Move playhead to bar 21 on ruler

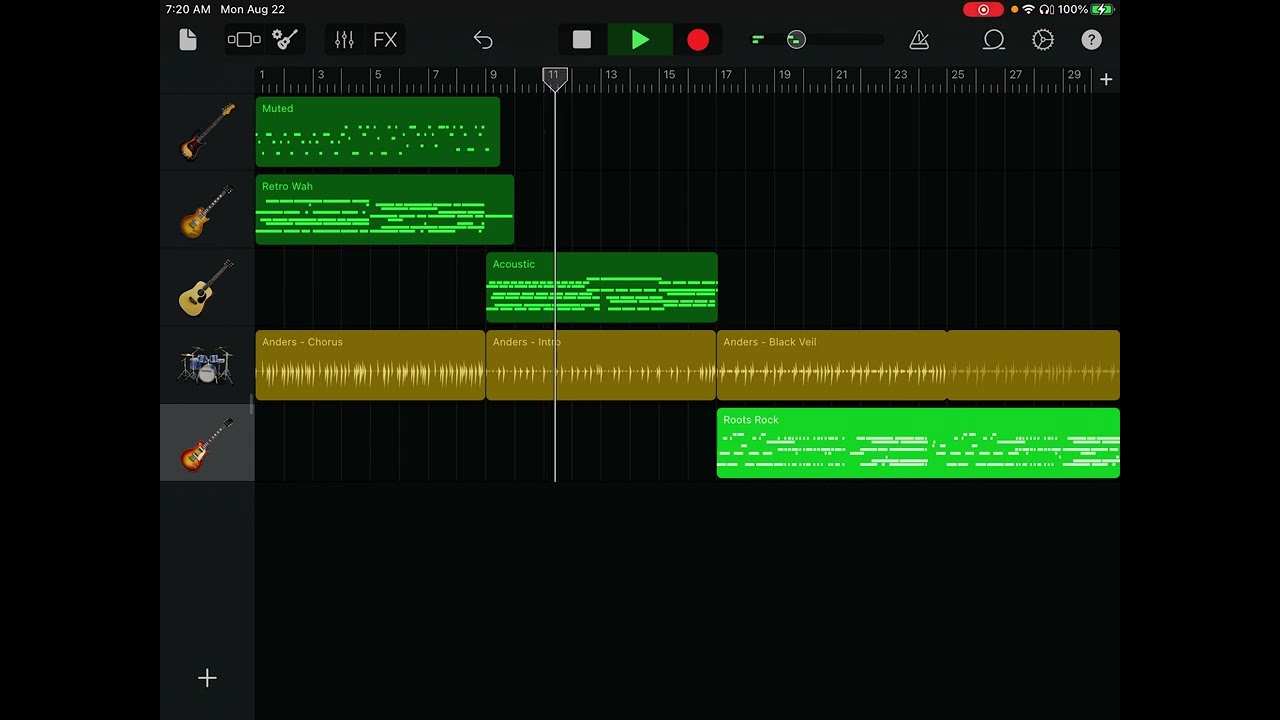[x=842, y=76]
